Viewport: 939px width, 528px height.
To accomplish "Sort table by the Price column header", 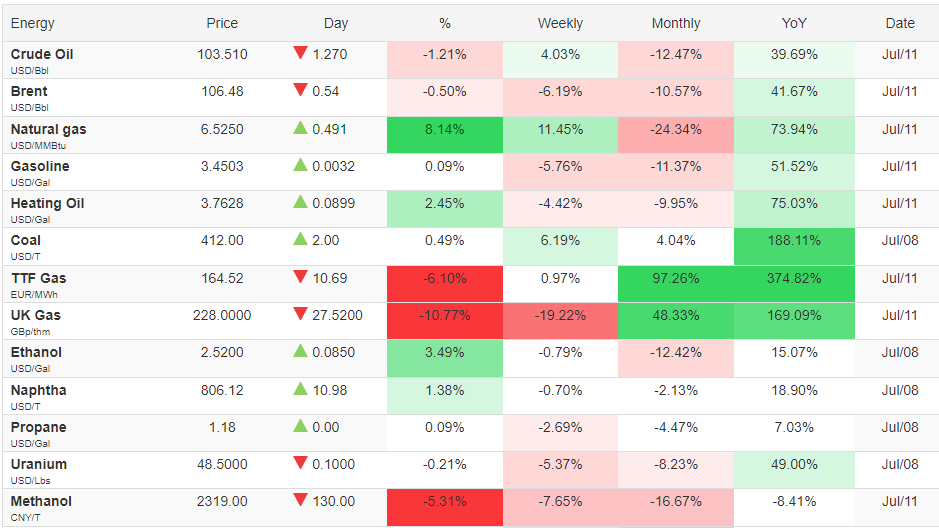I will [222, 23].
